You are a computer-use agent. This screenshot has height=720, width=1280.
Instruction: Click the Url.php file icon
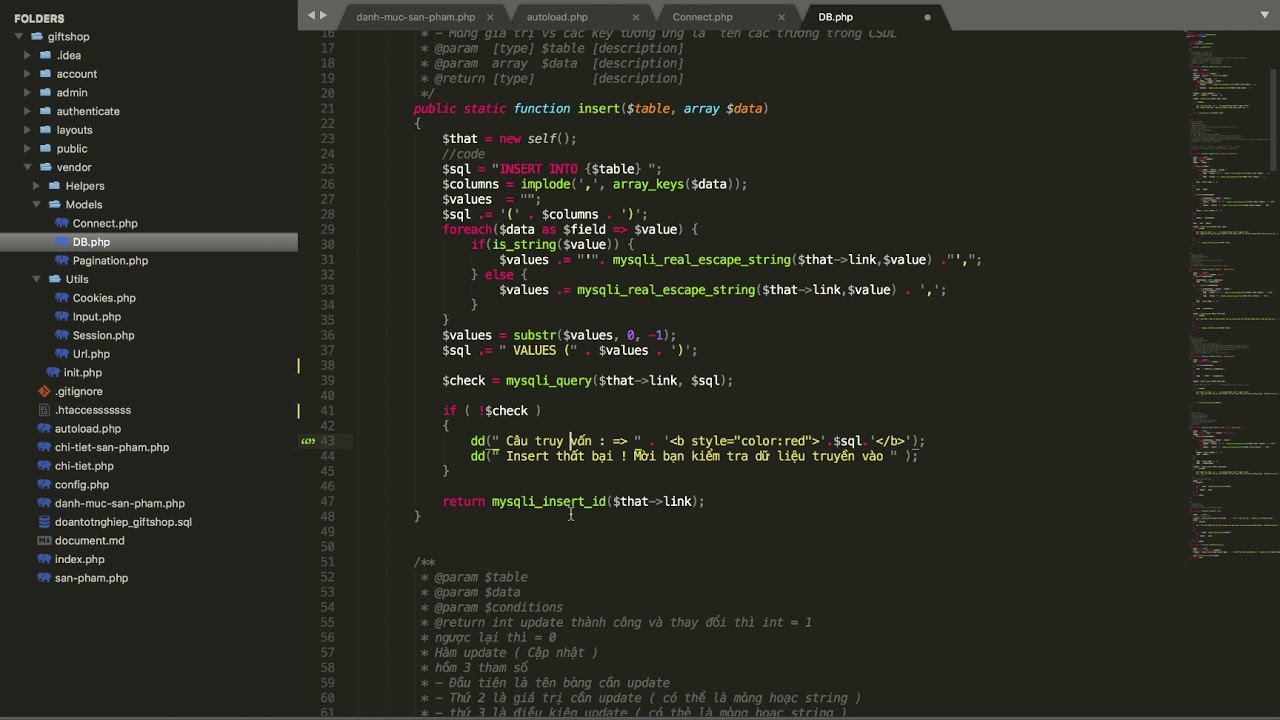(x=62, y=354)
